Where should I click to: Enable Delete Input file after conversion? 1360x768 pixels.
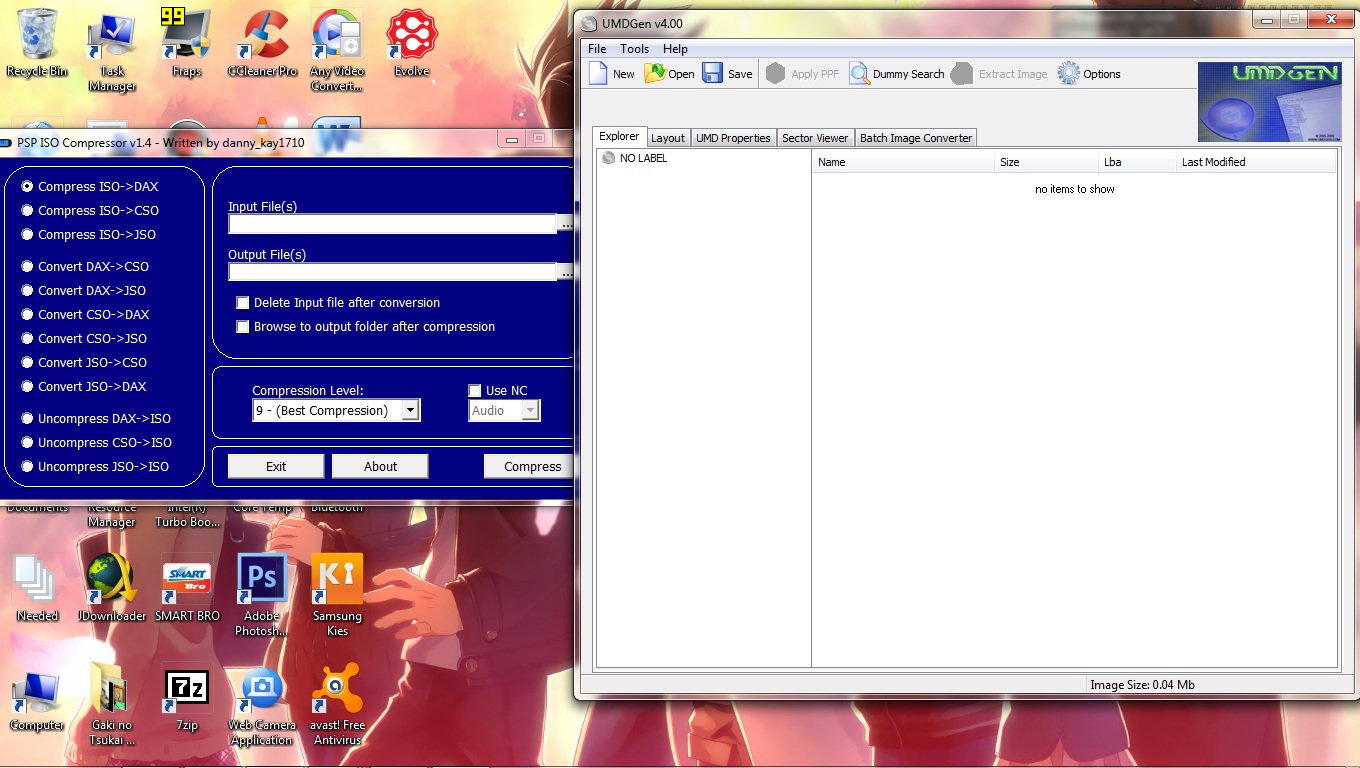click(242, 303)
